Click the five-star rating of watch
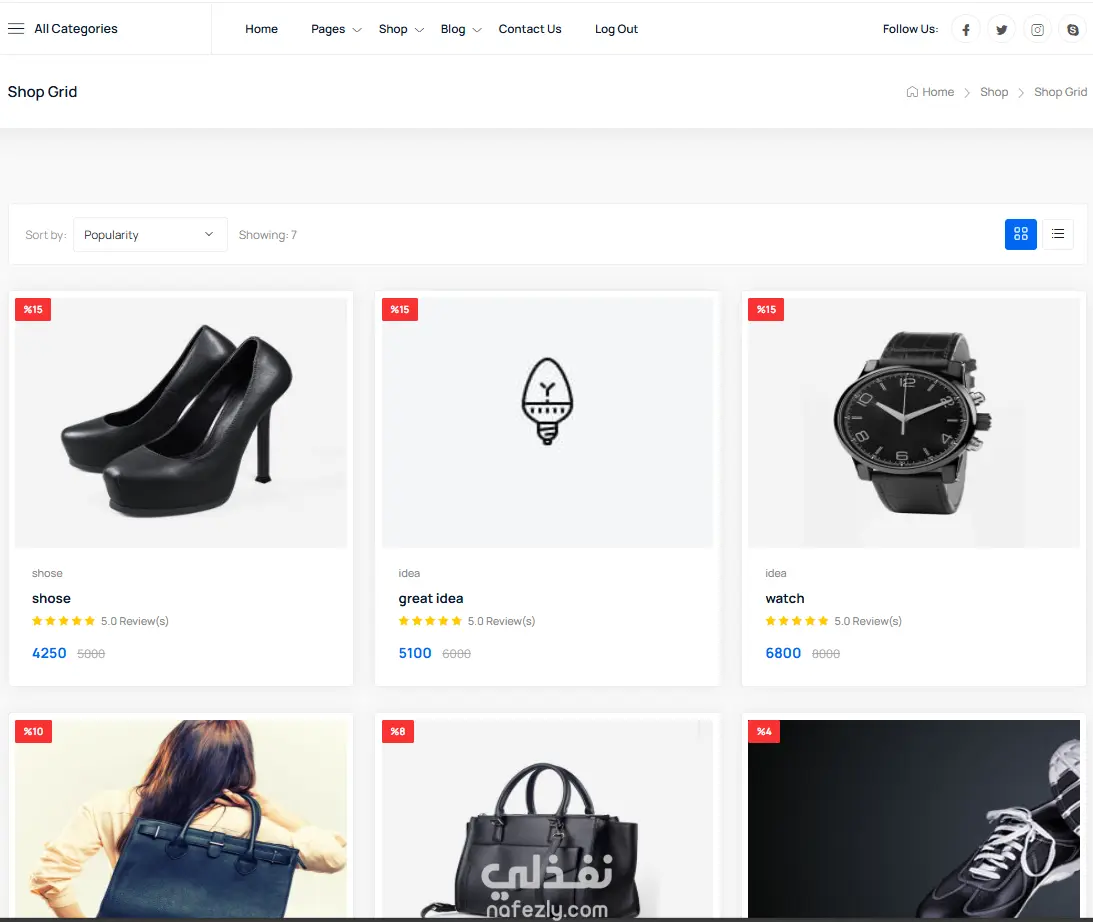Viewport: 1093px width, 922px height. tap(797, 621)
